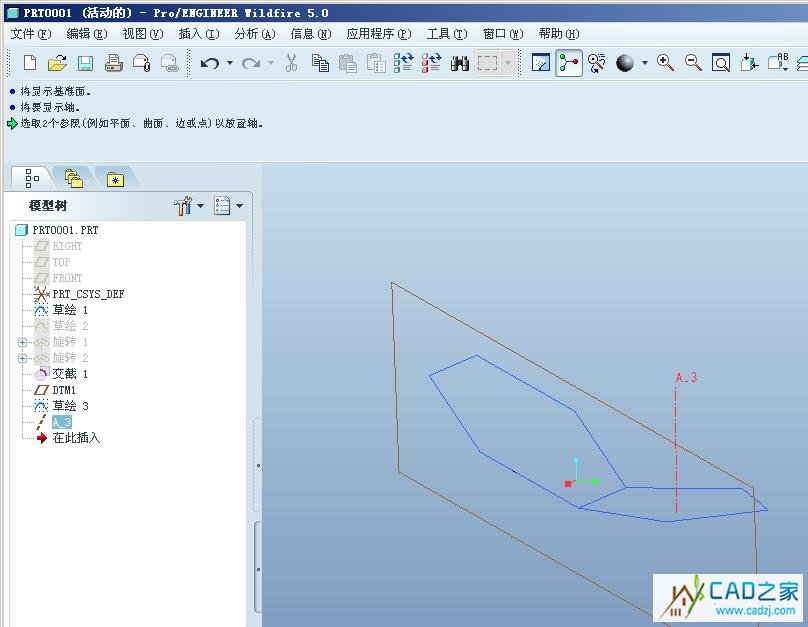Click the binoculars Find icon
This screenshot has width=808, height=627.
click(460, 63)
